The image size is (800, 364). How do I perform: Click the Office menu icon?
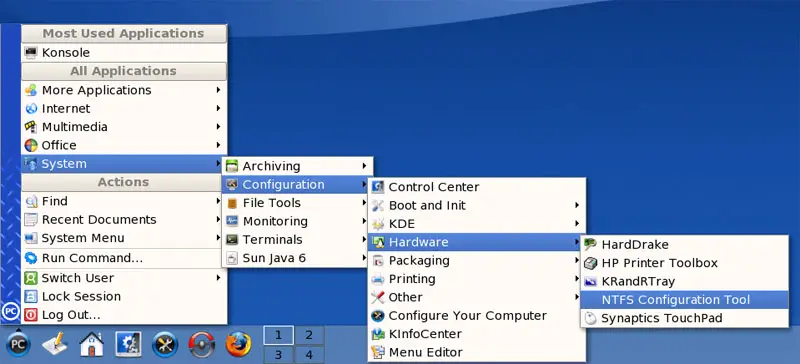(31, 145)
